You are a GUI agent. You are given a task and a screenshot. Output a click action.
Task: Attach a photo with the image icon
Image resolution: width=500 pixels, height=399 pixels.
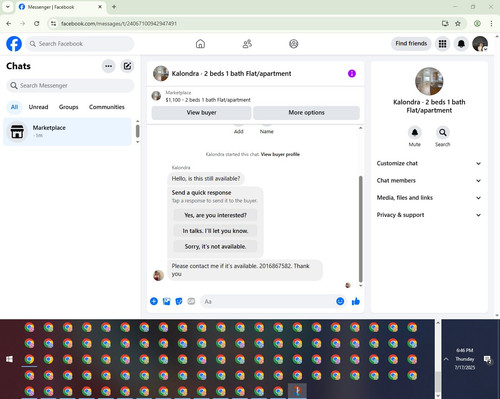tap(166, 301)
